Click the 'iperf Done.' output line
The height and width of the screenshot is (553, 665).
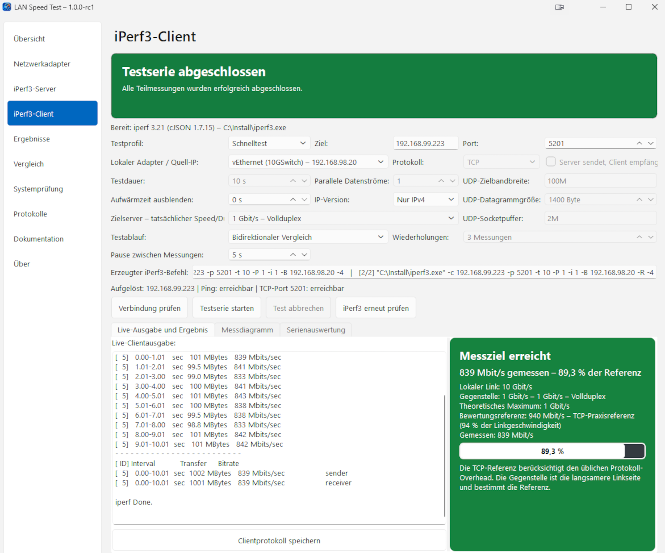[134, 502]
